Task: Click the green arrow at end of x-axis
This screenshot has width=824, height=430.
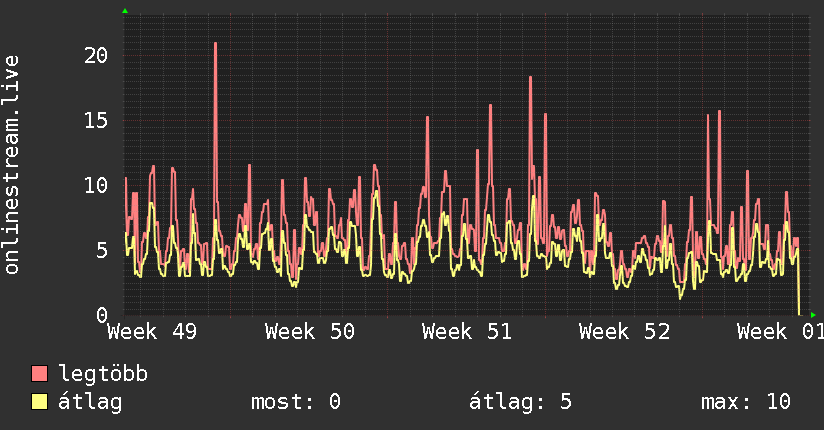Action: point(813,315)
